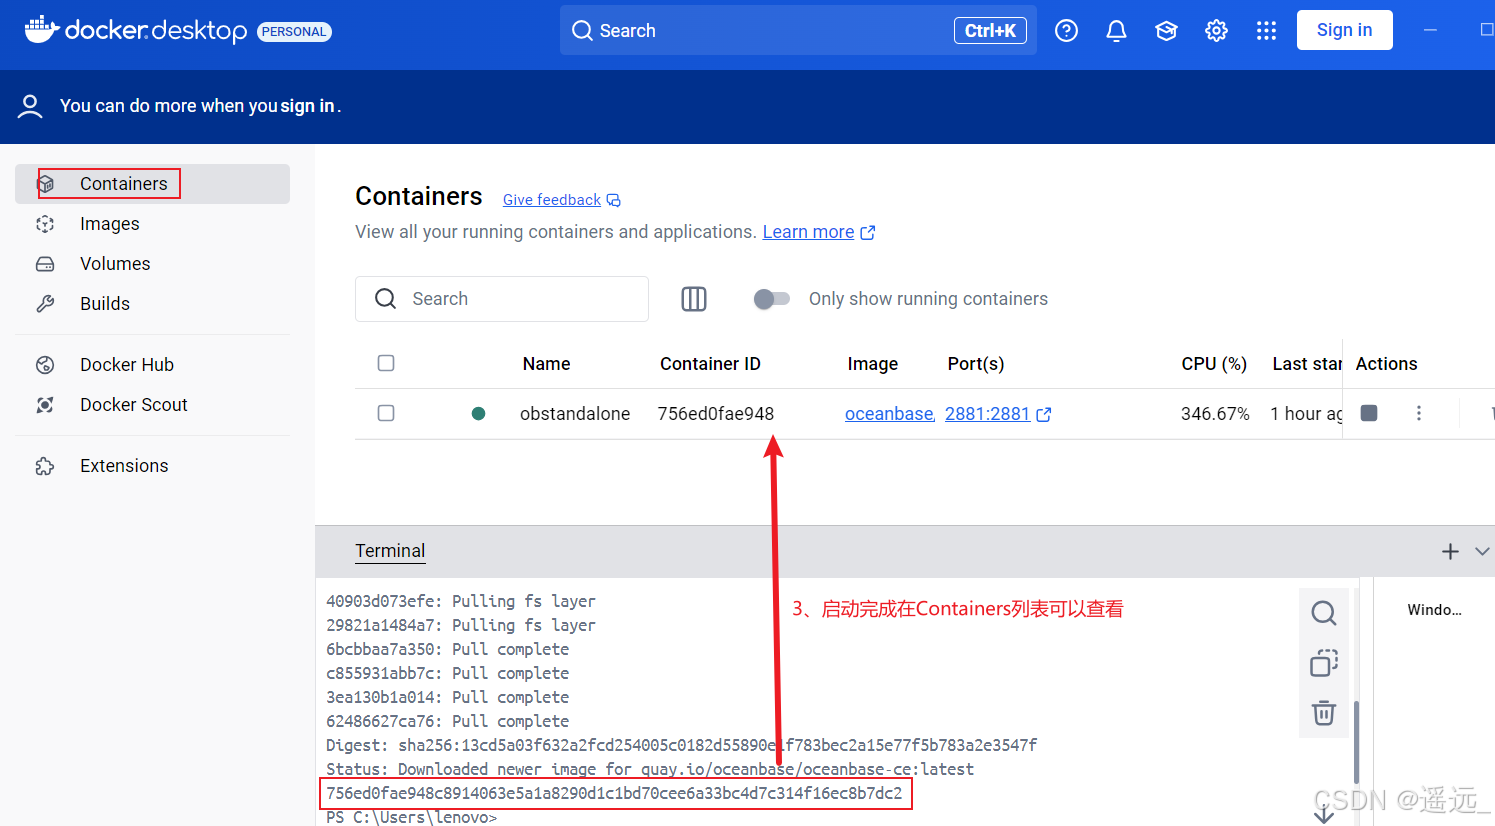Click the Images sidebar icon
Screen dimensions: 1495x826
(x=45, y=224)
